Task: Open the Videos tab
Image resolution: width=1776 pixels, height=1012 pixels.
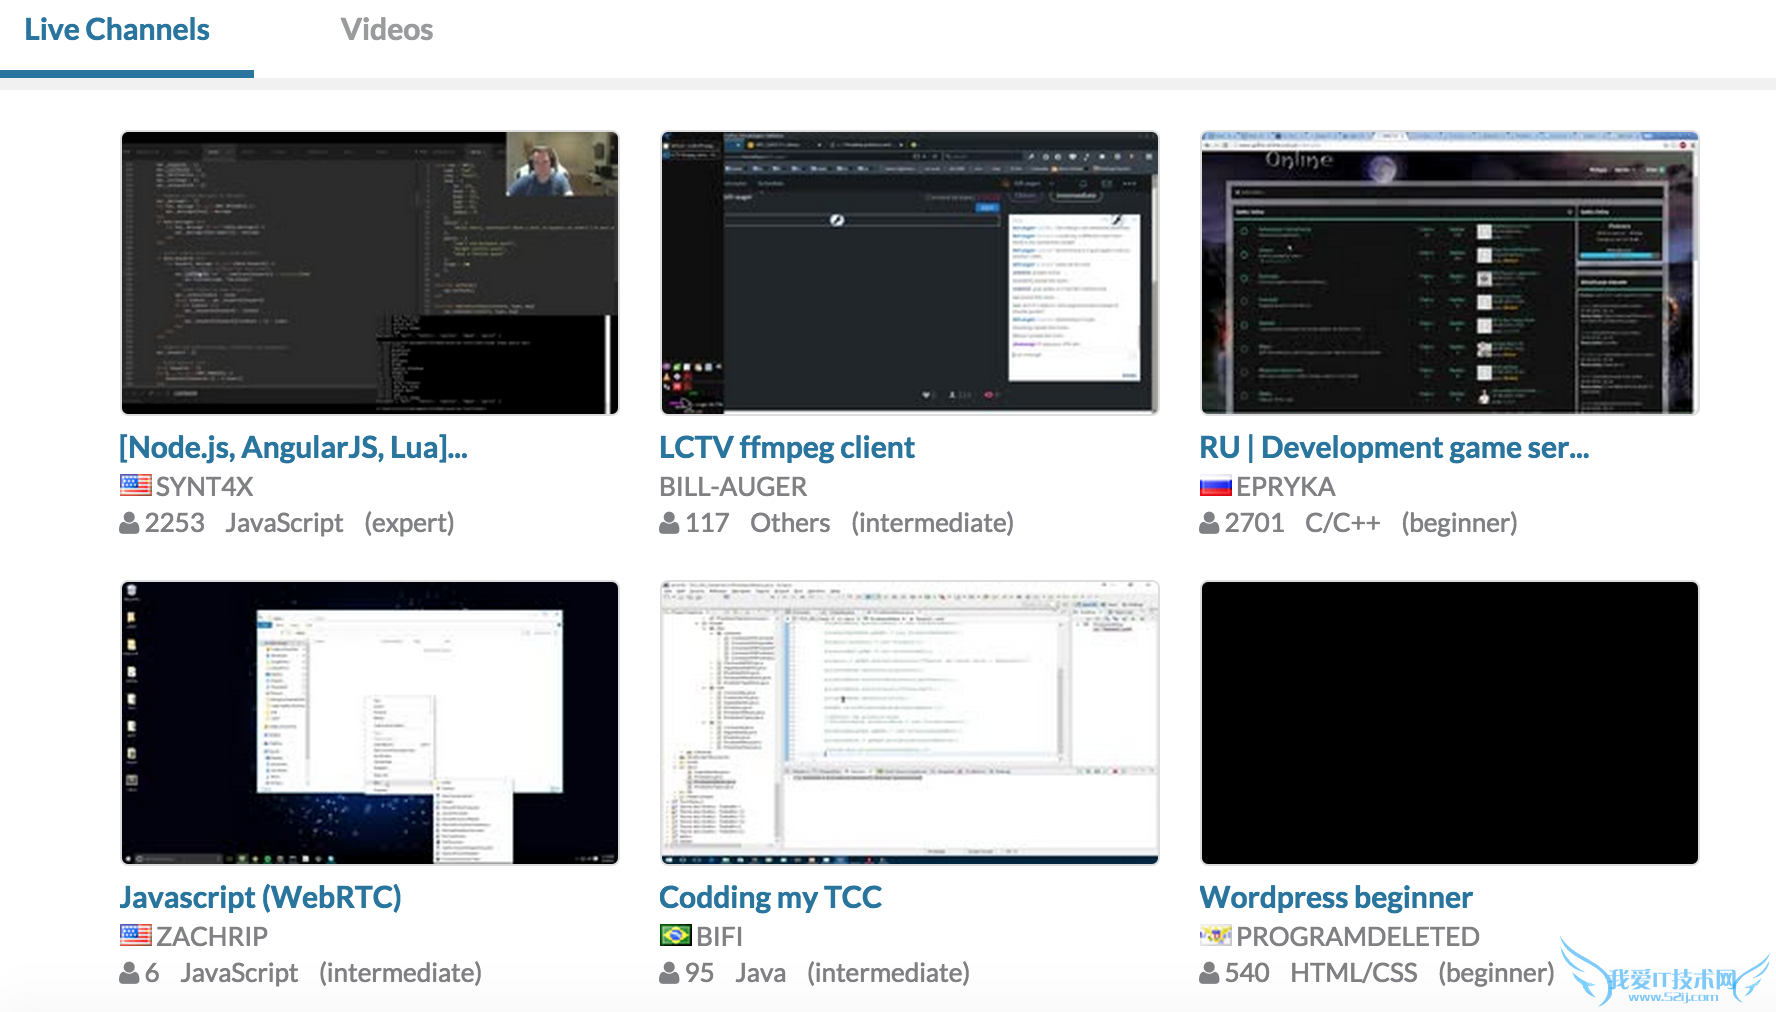Action: pyautogui.click(x=386, y=30)
